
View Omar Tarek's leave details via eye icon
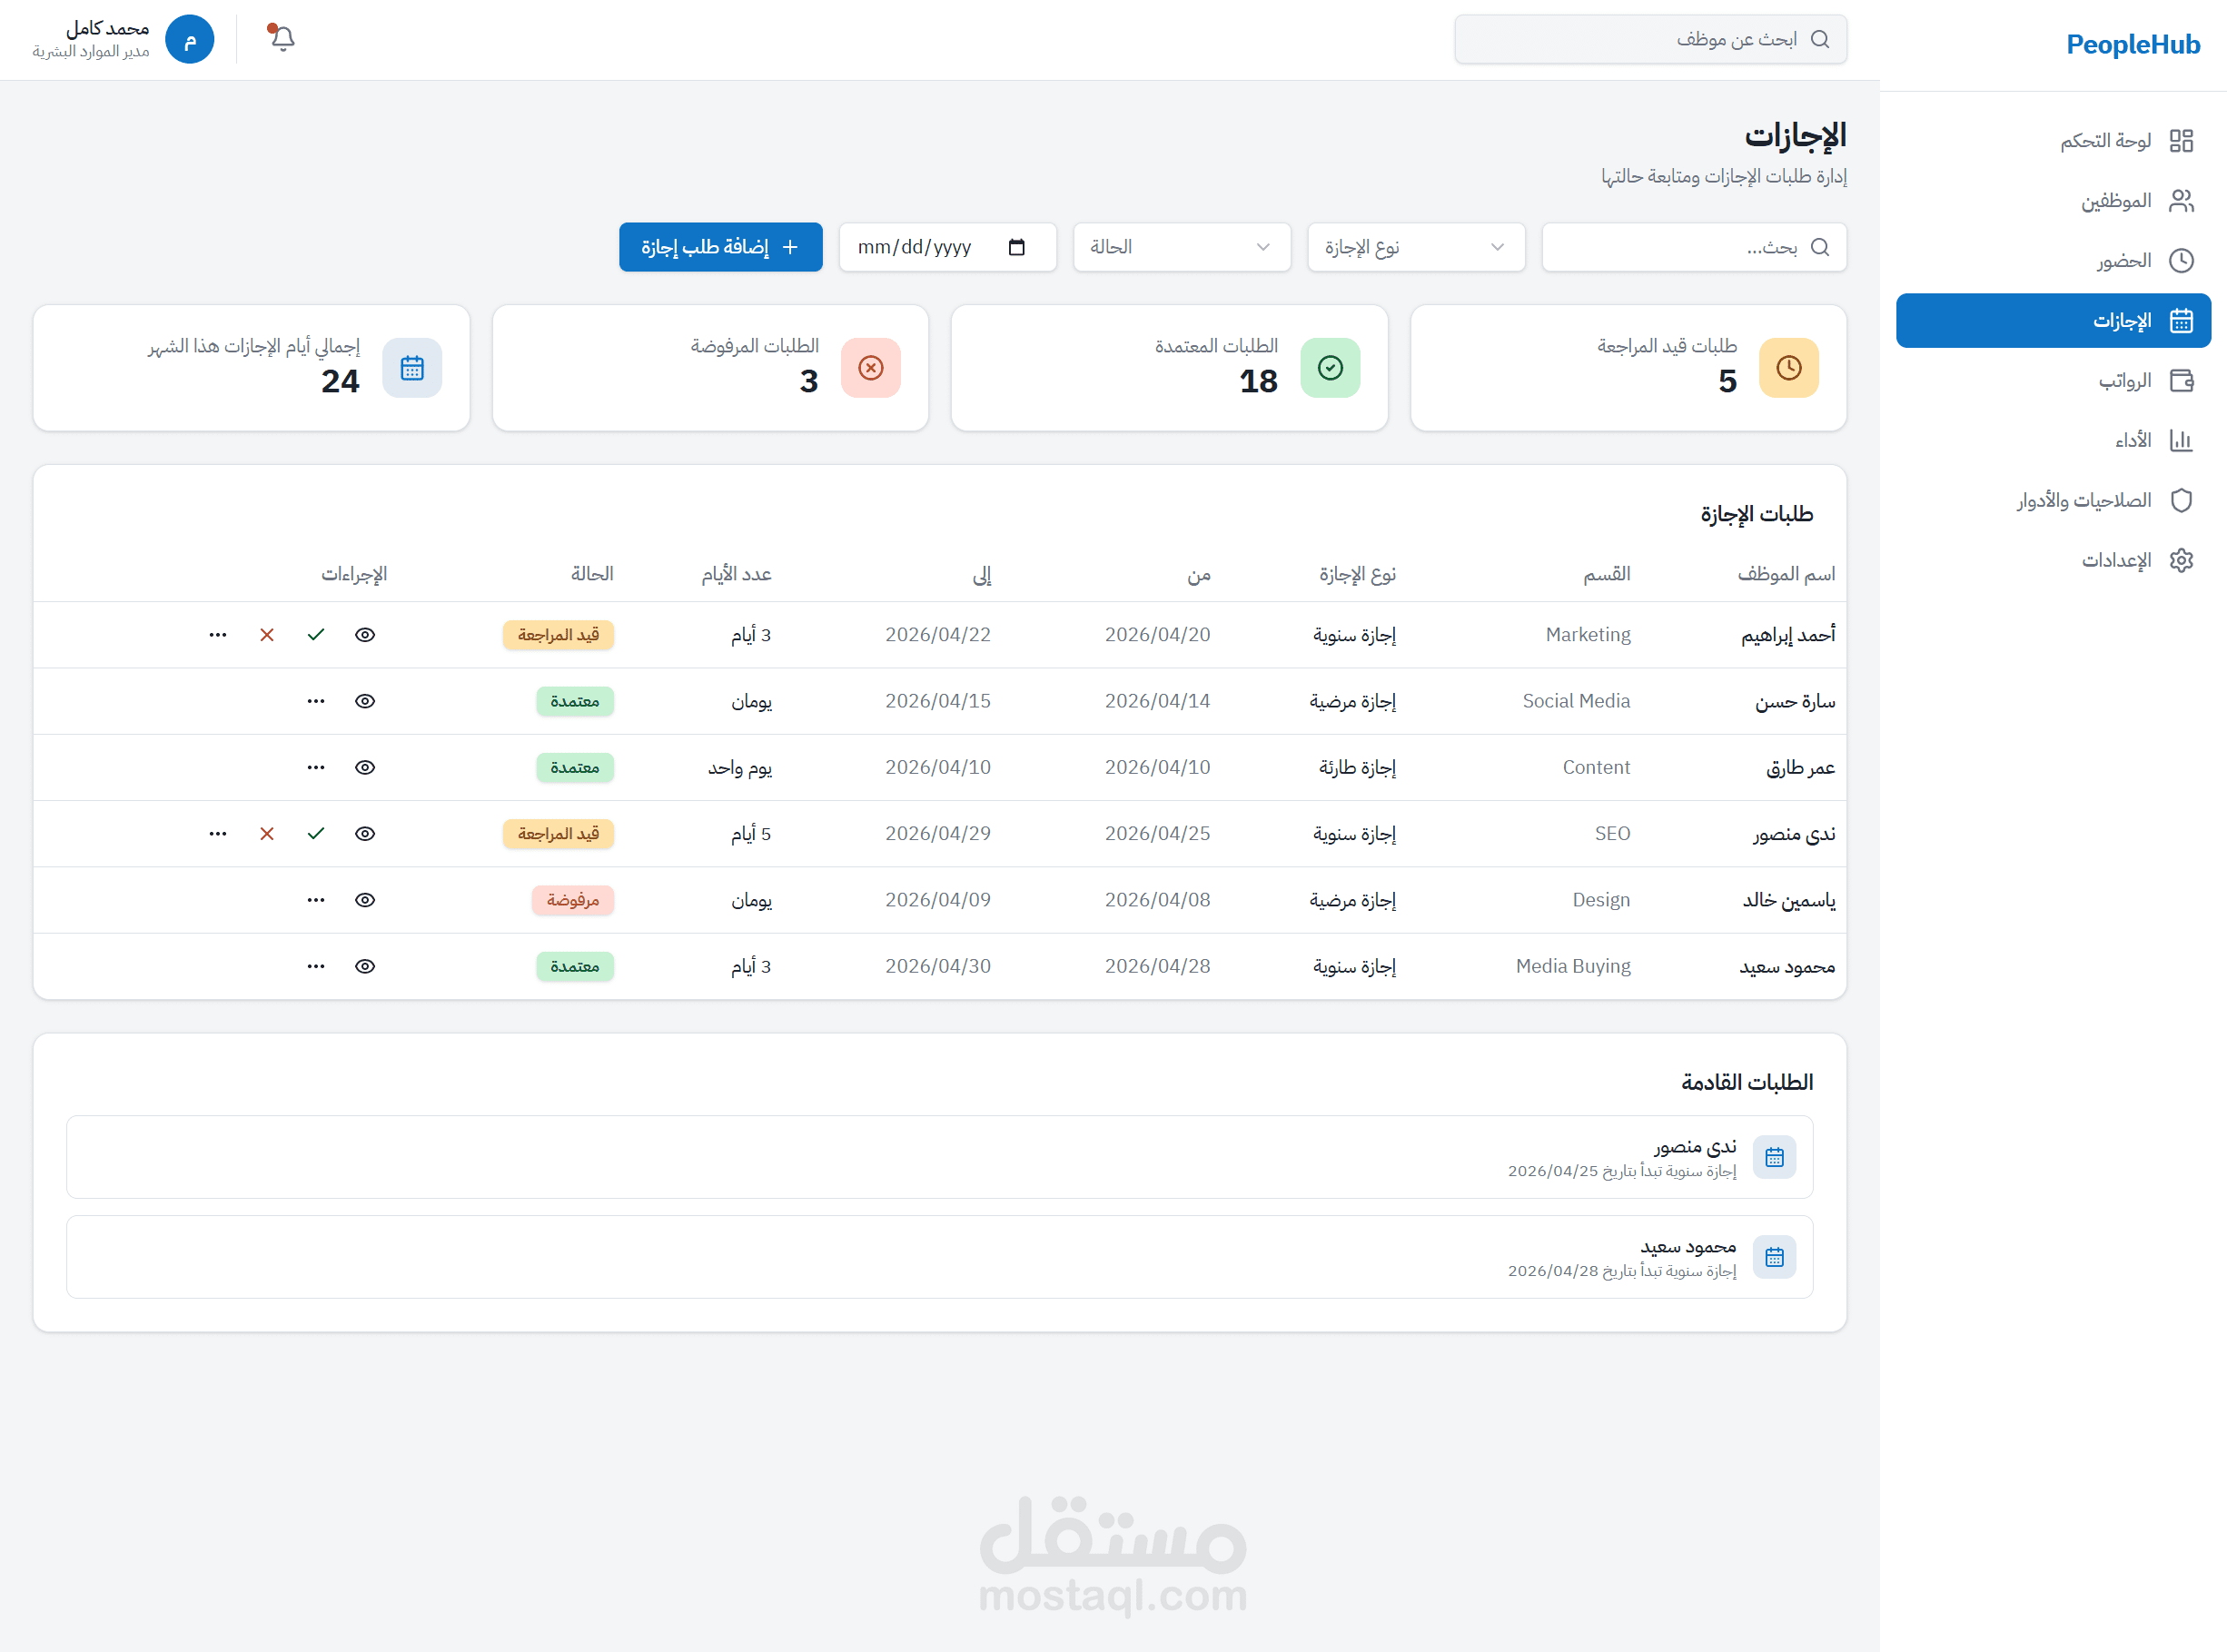point(365,768)
